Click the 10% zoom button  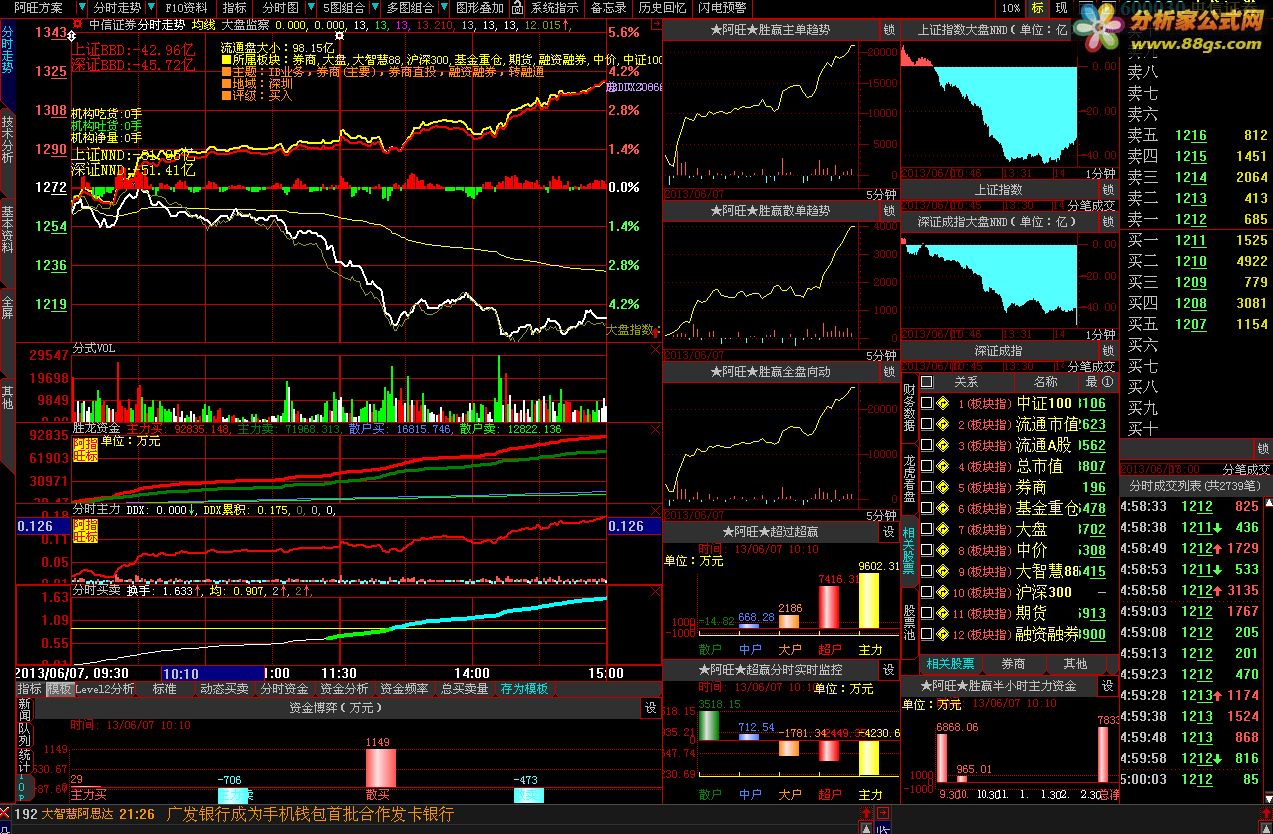point(1011,7)
